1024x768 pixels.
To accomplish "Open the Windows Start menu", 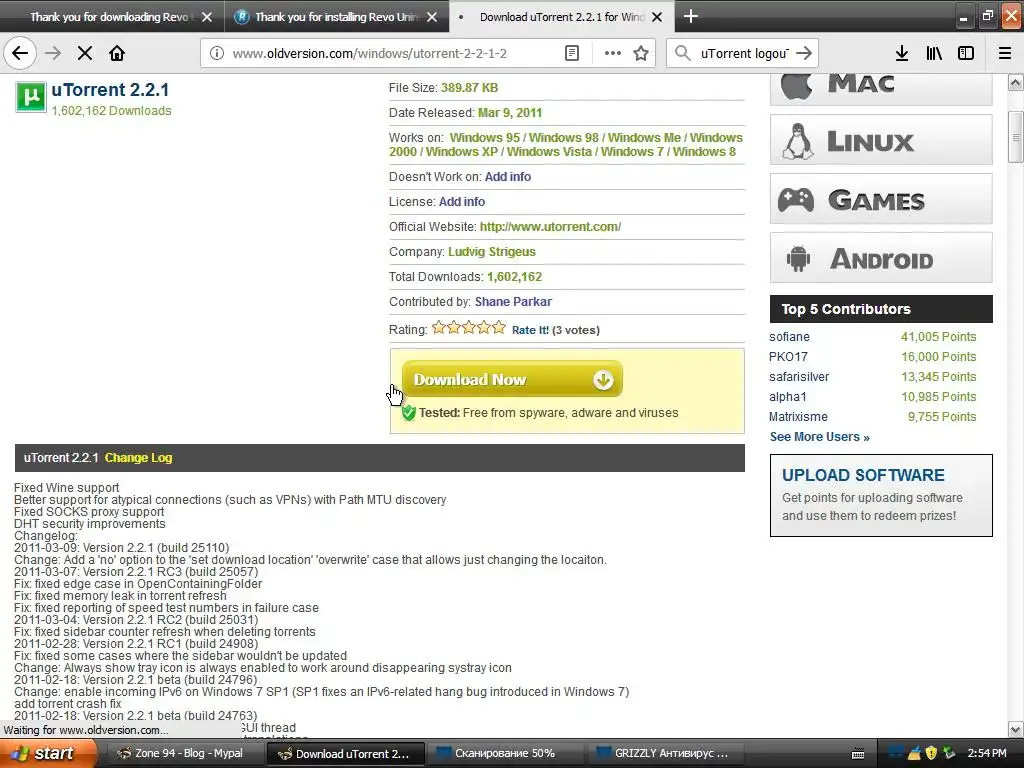I will coord(46,753).
